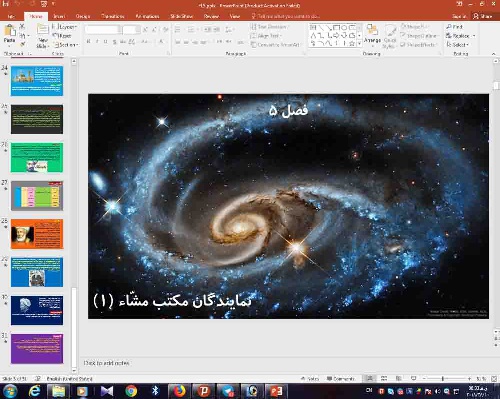The image size is (500, 399).
Task: Open Firefox from the taskbar
Action: 179,391
